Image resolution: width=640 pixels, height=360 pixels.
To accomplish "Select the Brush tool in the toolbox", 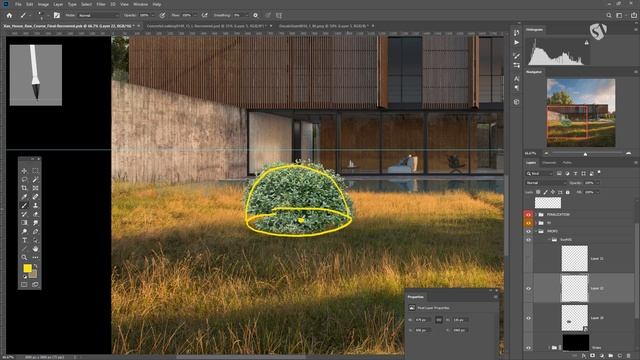I will 24,205.
